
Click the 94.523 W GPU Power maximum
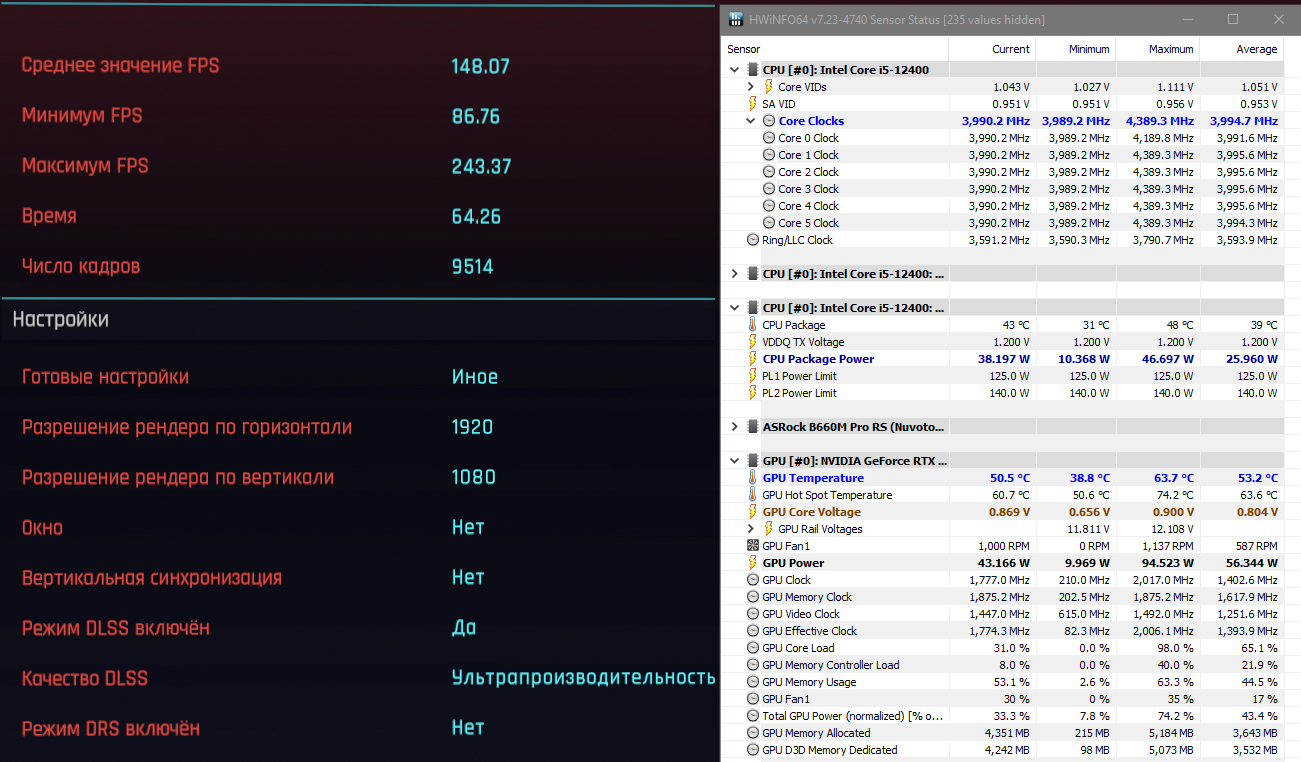[x=1169, y=563]
